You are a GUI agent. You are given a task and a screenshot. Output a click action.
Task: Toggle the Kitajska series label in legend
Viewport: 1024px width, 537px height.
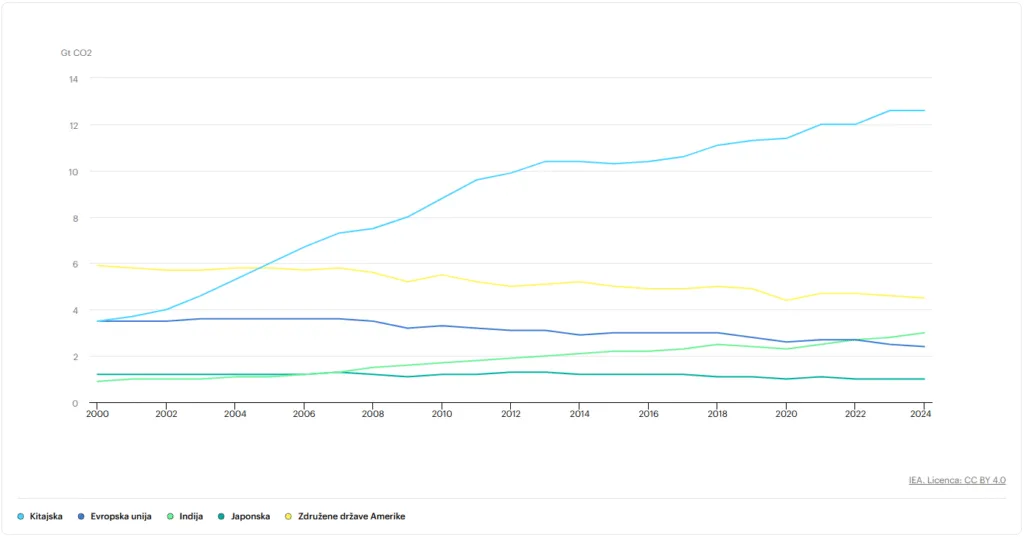click(x=47, y=516)
